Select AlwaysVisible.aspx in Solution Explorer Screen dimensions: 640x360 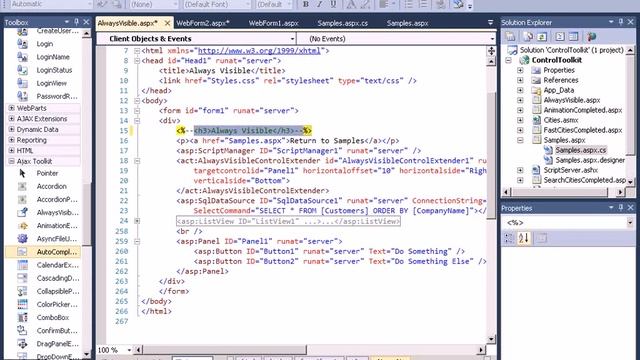pyautogui.click(x=571, y=100)
